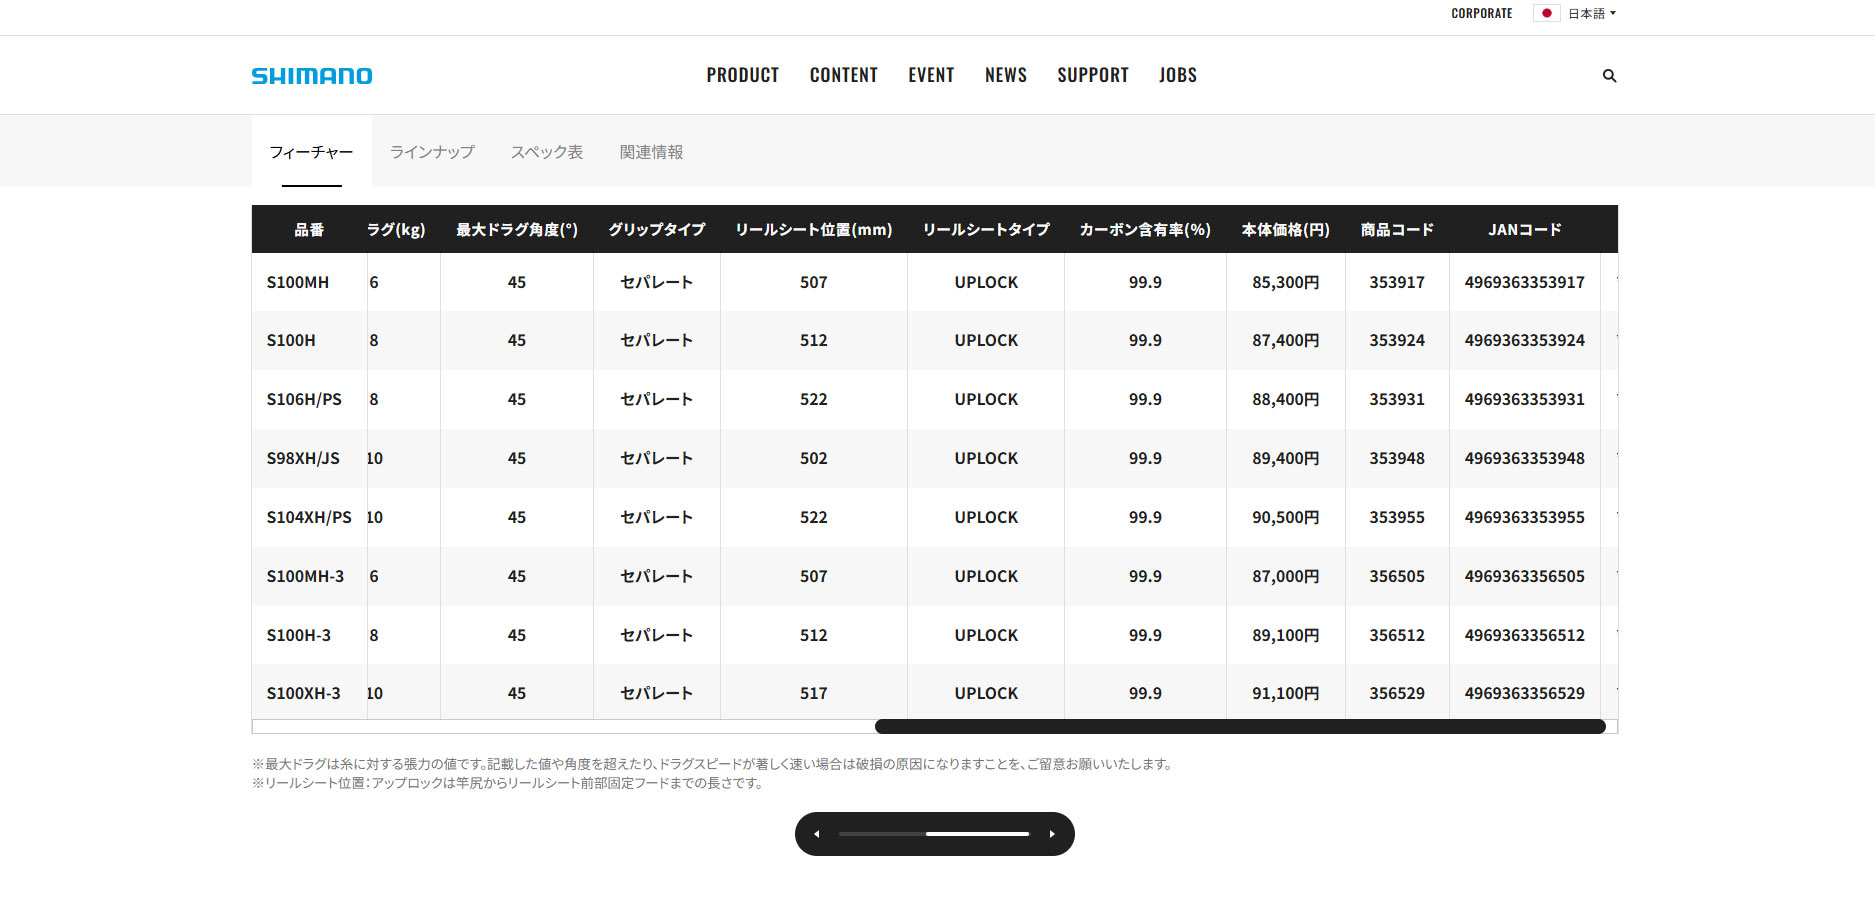Image resolution: width=1875 pixels, height=898 pixels.
Task: Click product code 356512
Action: (1397, 636)
